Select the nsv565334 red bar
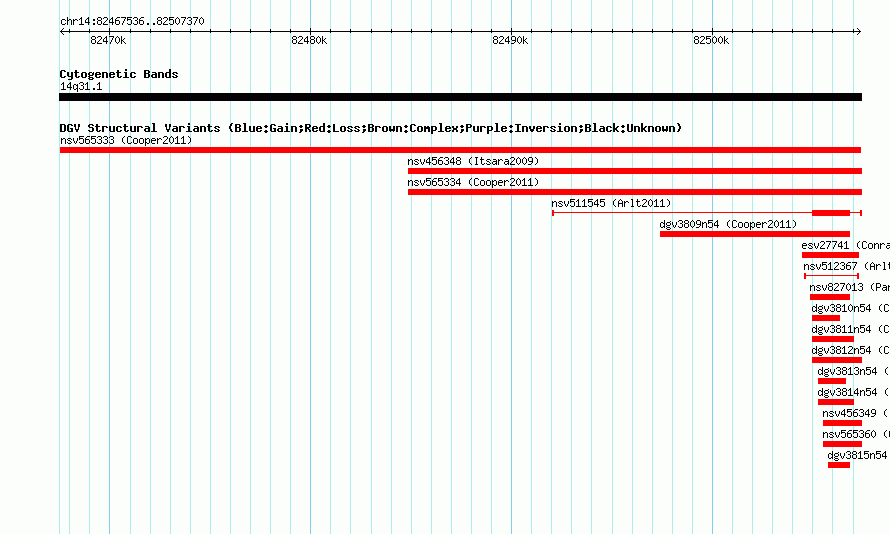The height and width of the screenshot is (534, 890). (x=635, y=192)
